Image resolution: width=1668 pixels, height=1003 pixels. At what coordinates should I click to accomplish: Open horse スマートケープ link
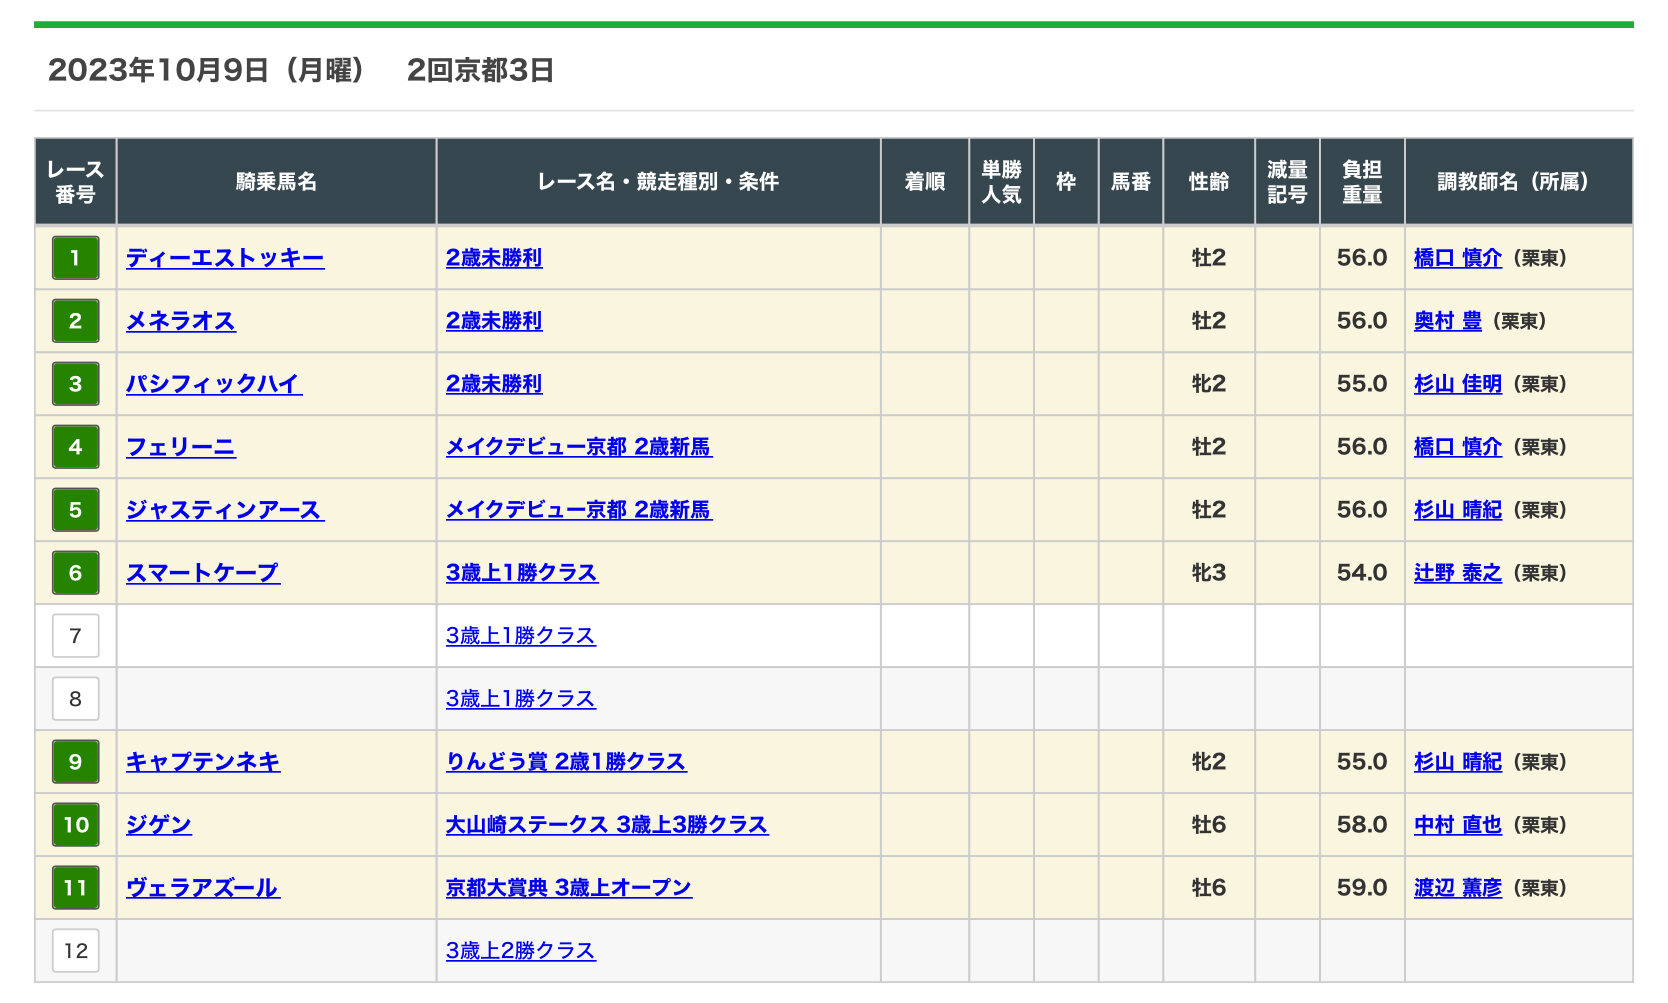coord(203,573)
